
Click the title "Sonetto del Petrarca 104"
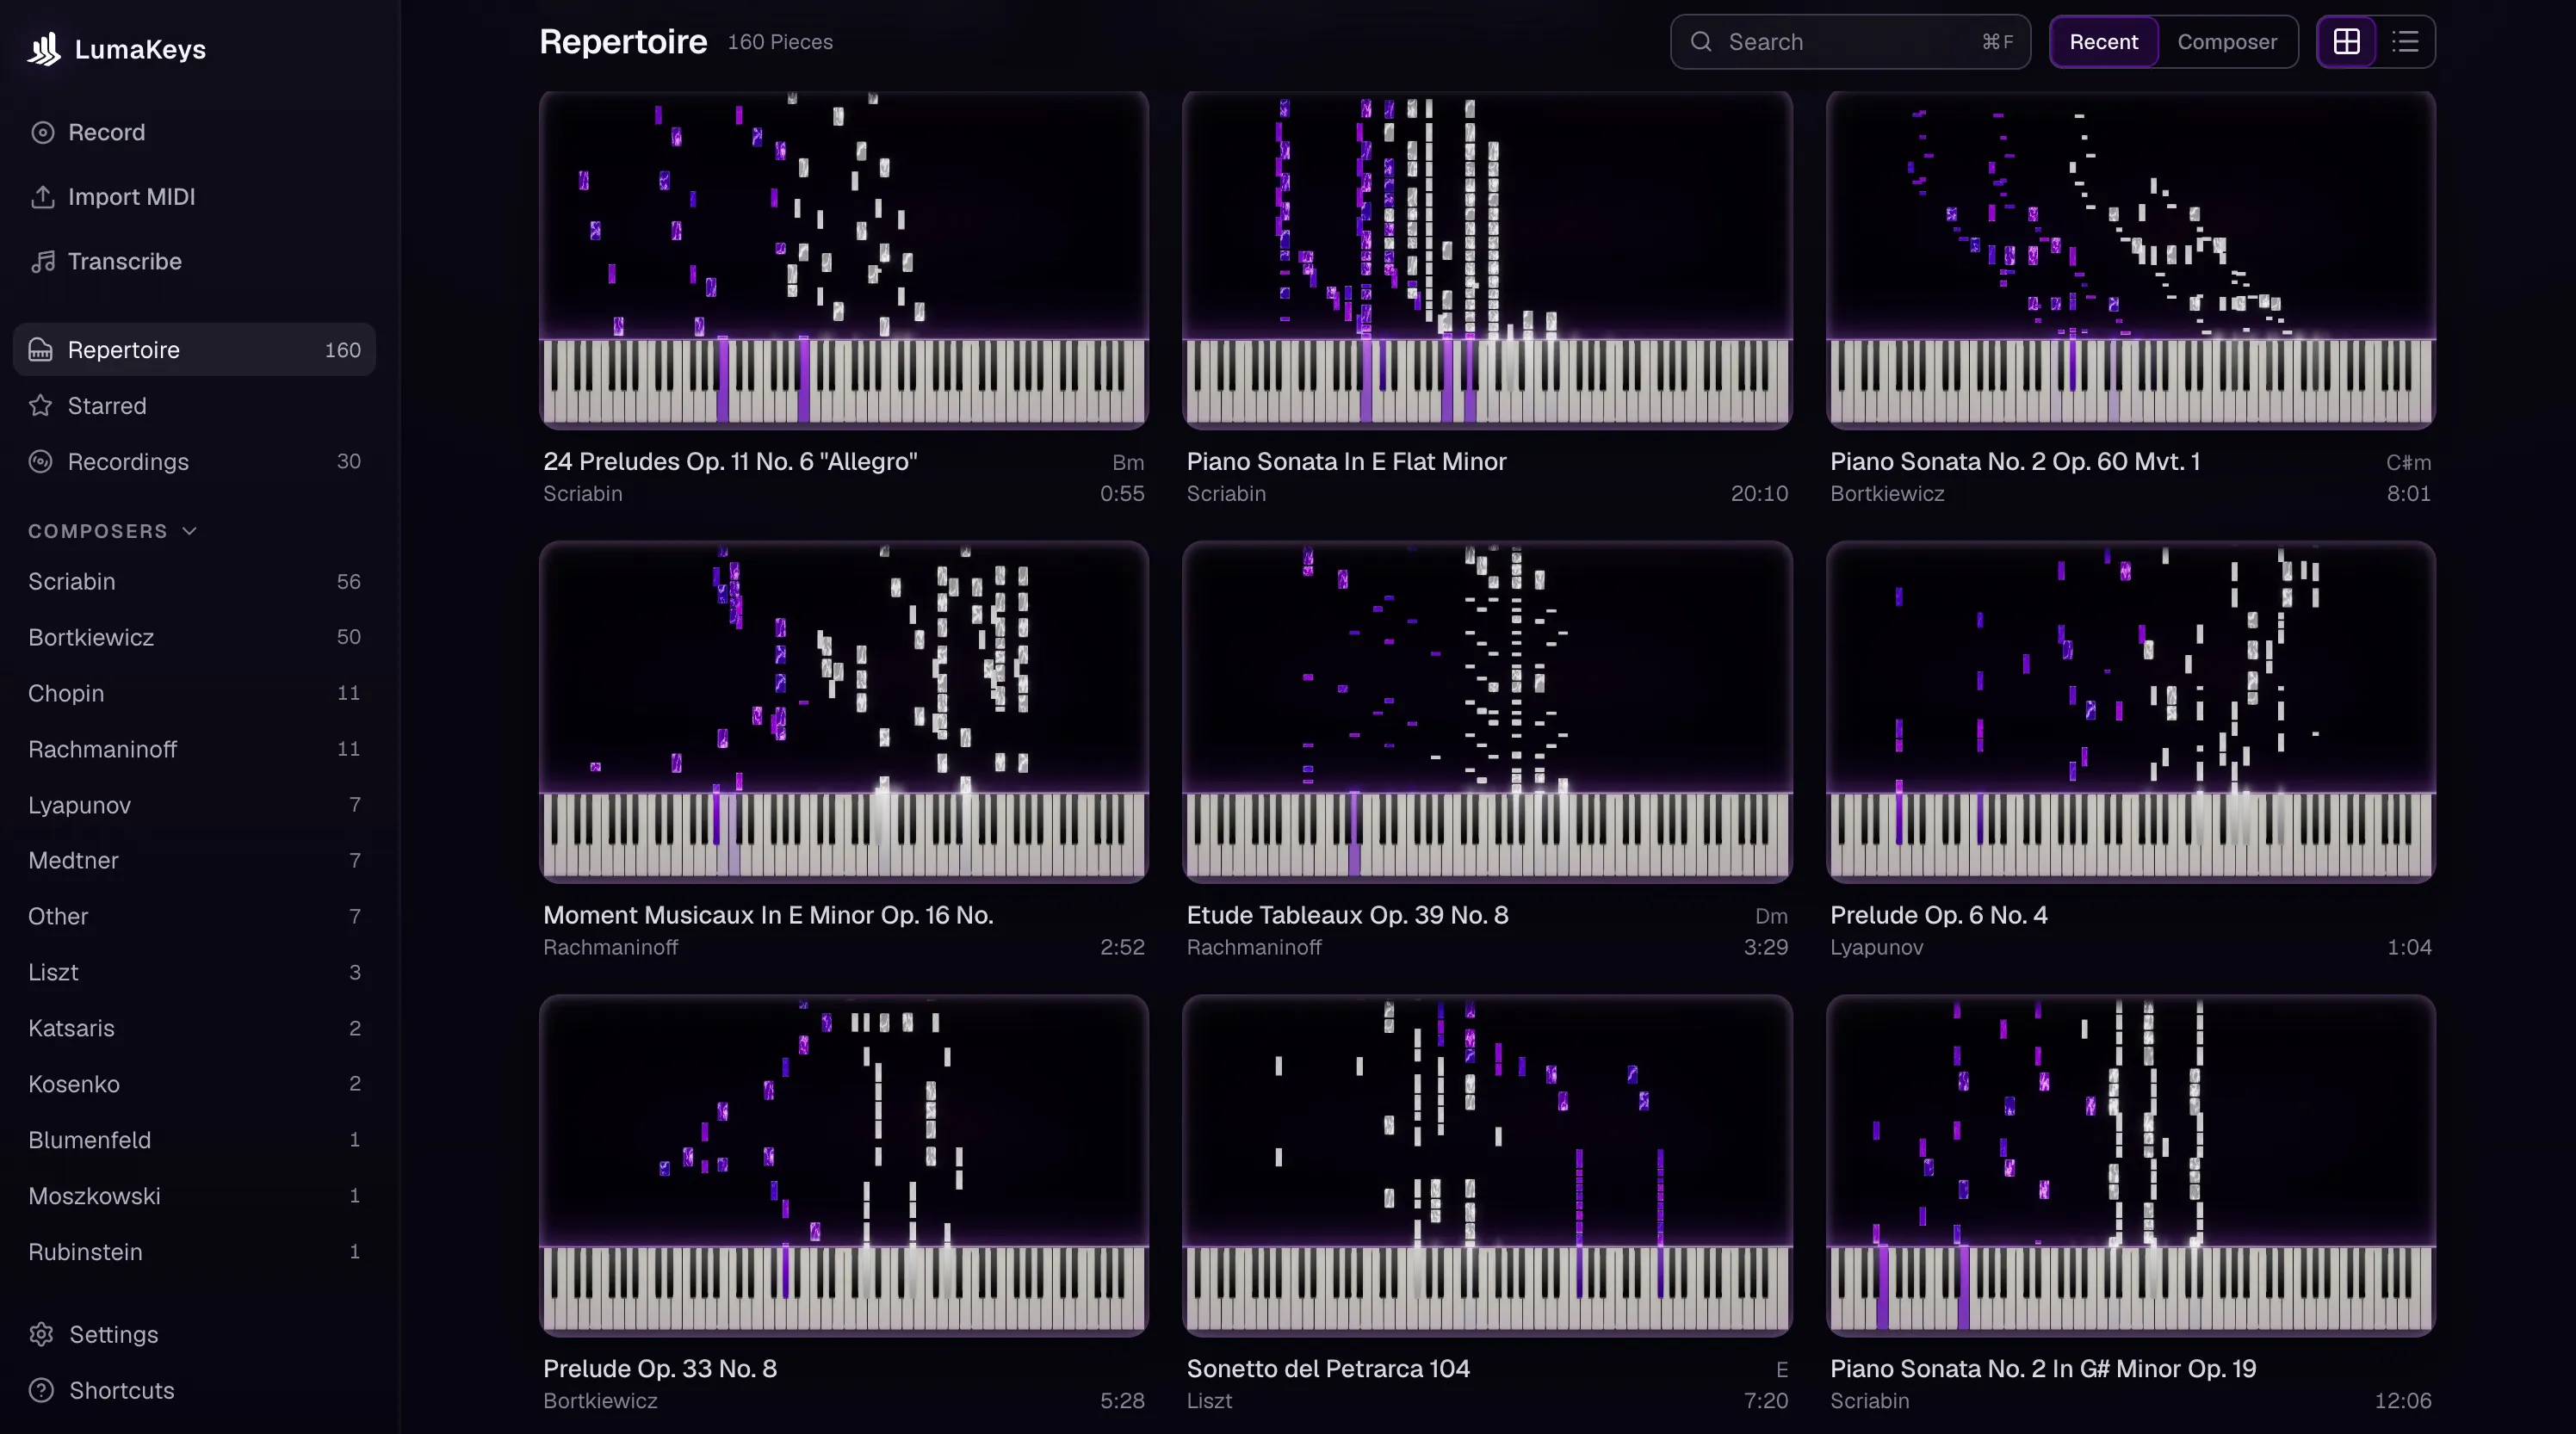click(x=1328, y=1369)
